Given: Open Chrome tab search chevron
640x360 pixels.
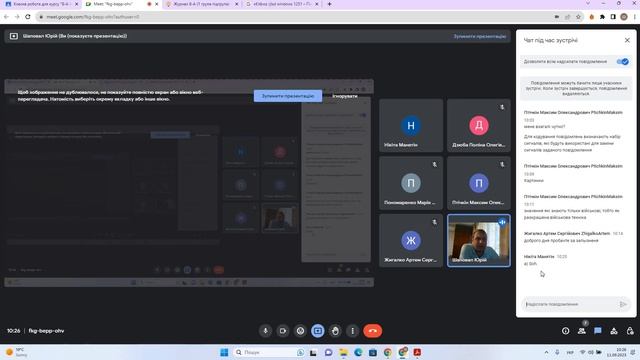Looking at the screenshot, I should coord(588,4).
